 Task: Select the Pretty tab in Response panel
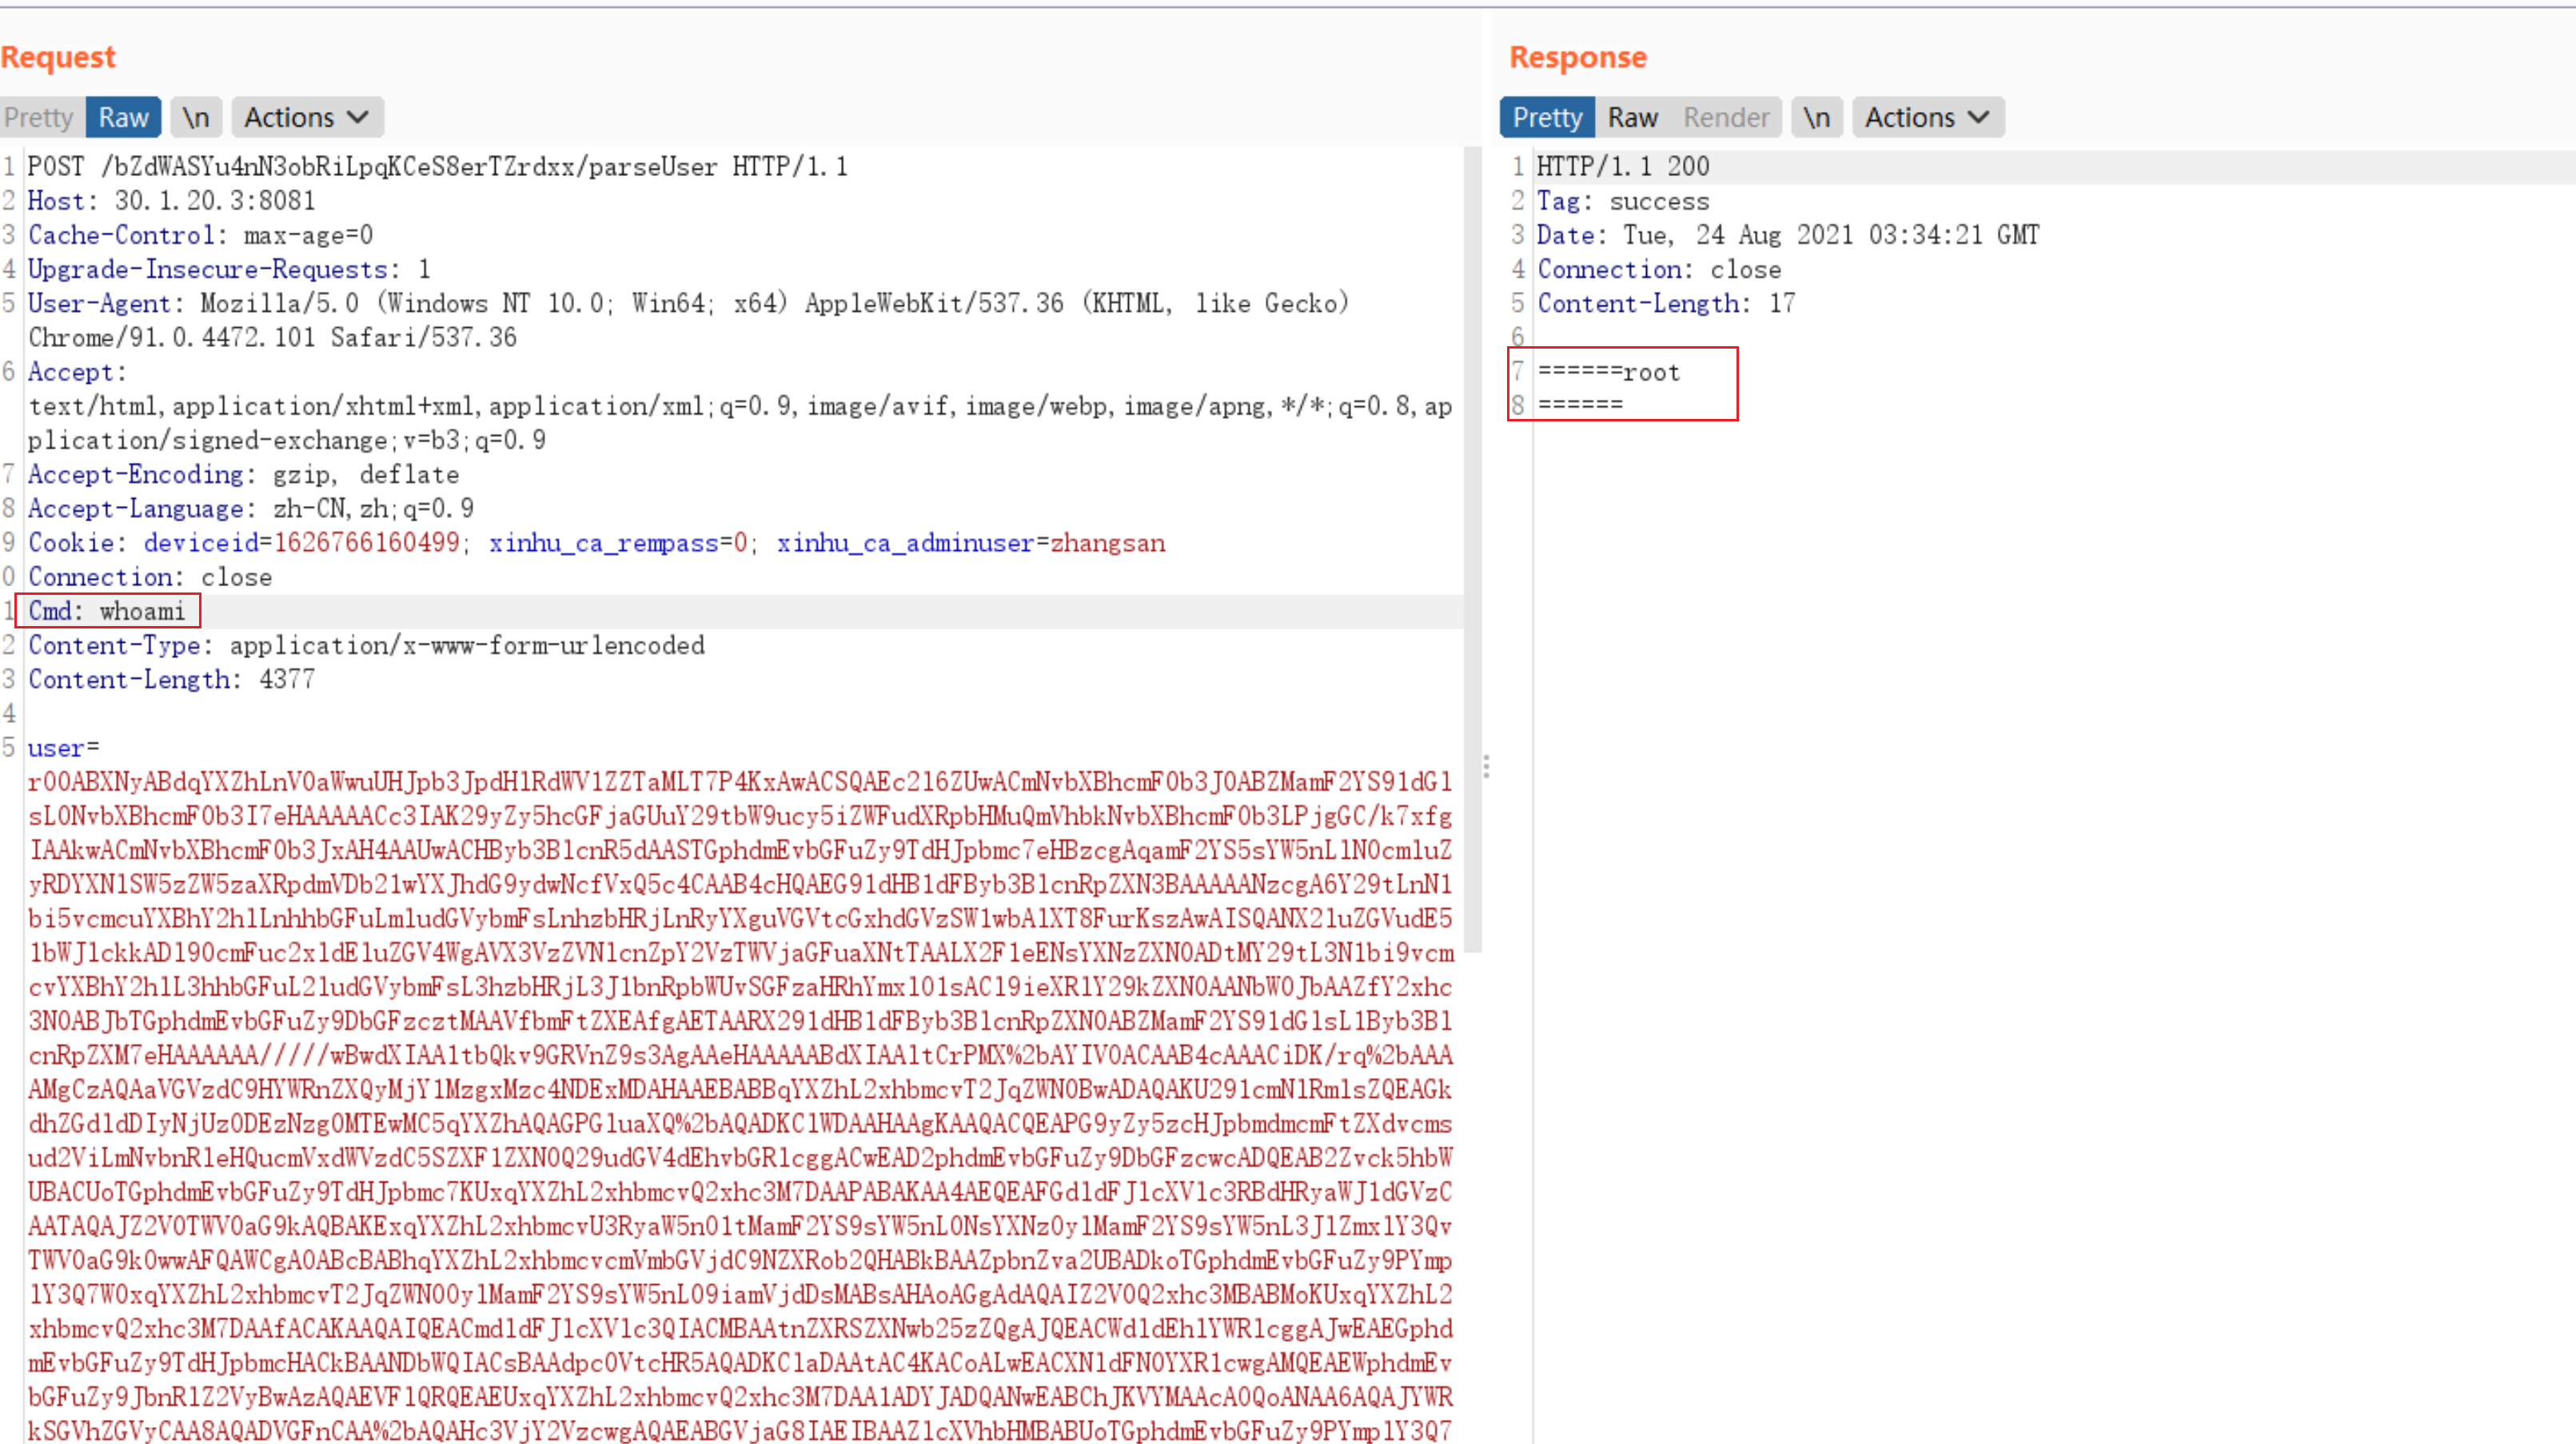click(1547, 118)
